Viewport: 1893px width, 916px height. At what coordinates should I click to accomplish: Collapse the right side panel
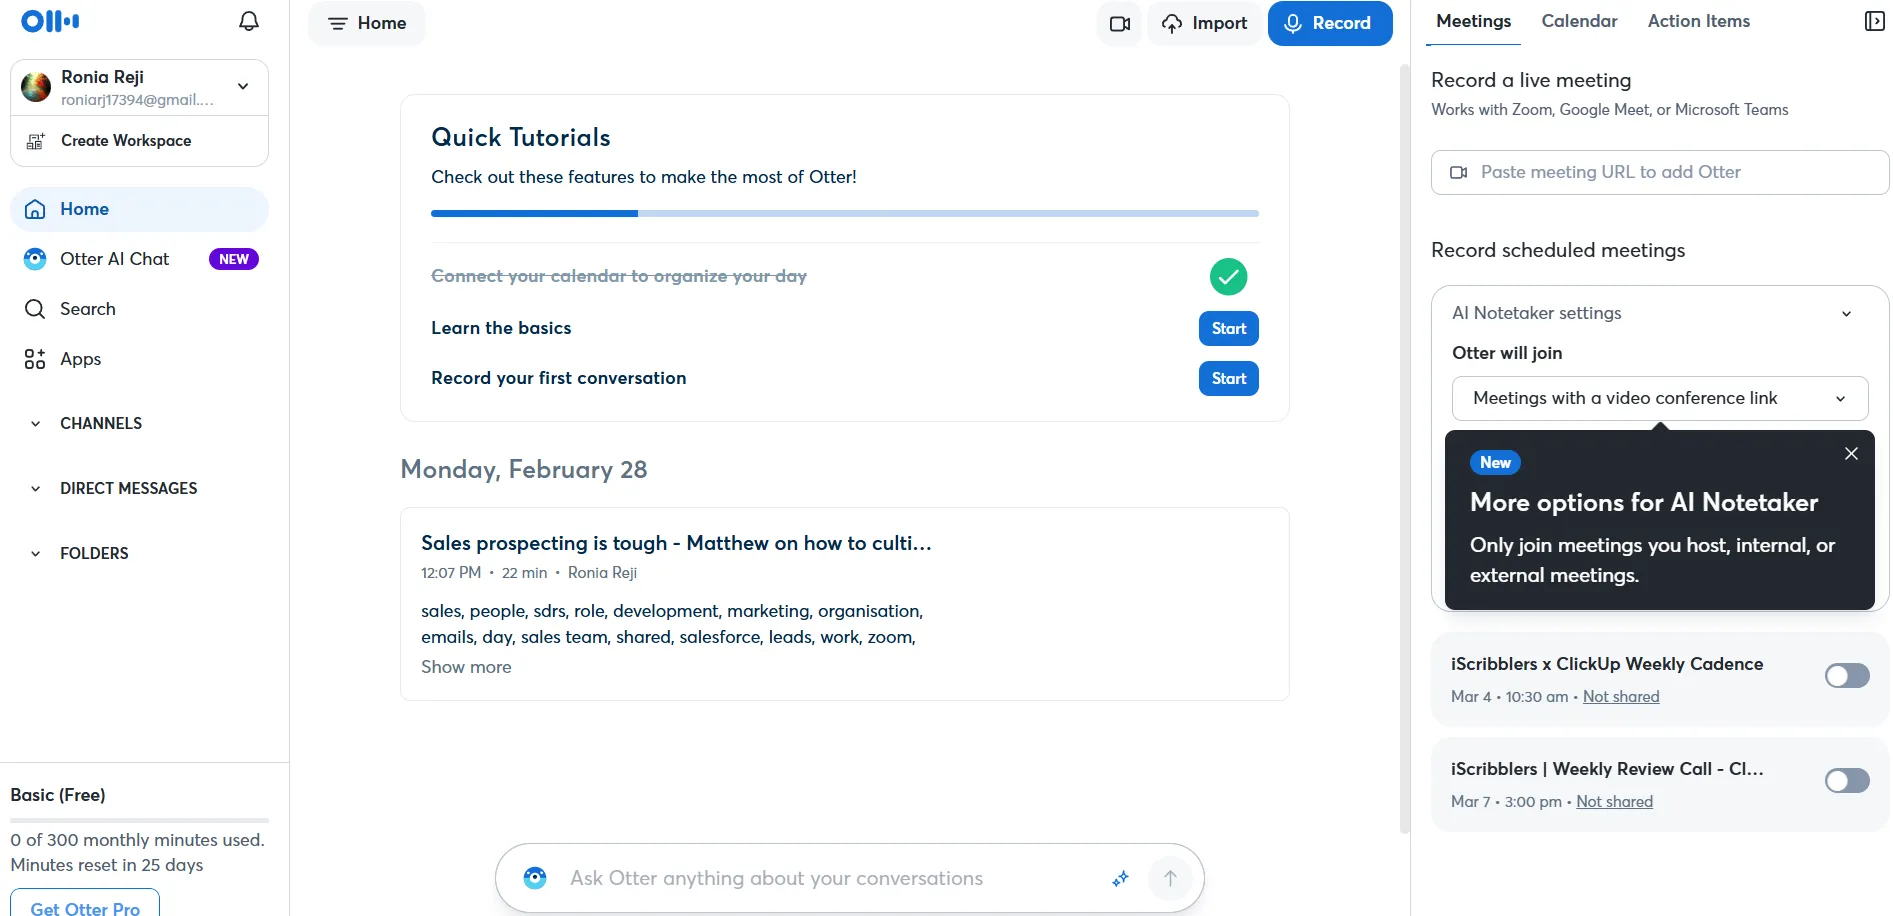point(1875,21)
